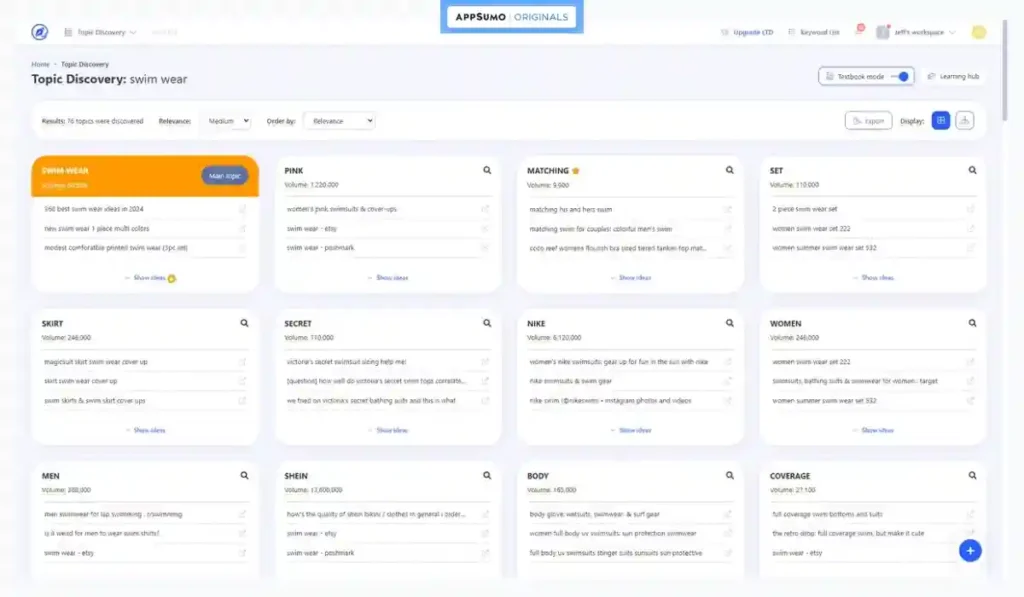Click the blue plus floating button

pyautogui.click(x=969, y=551)
